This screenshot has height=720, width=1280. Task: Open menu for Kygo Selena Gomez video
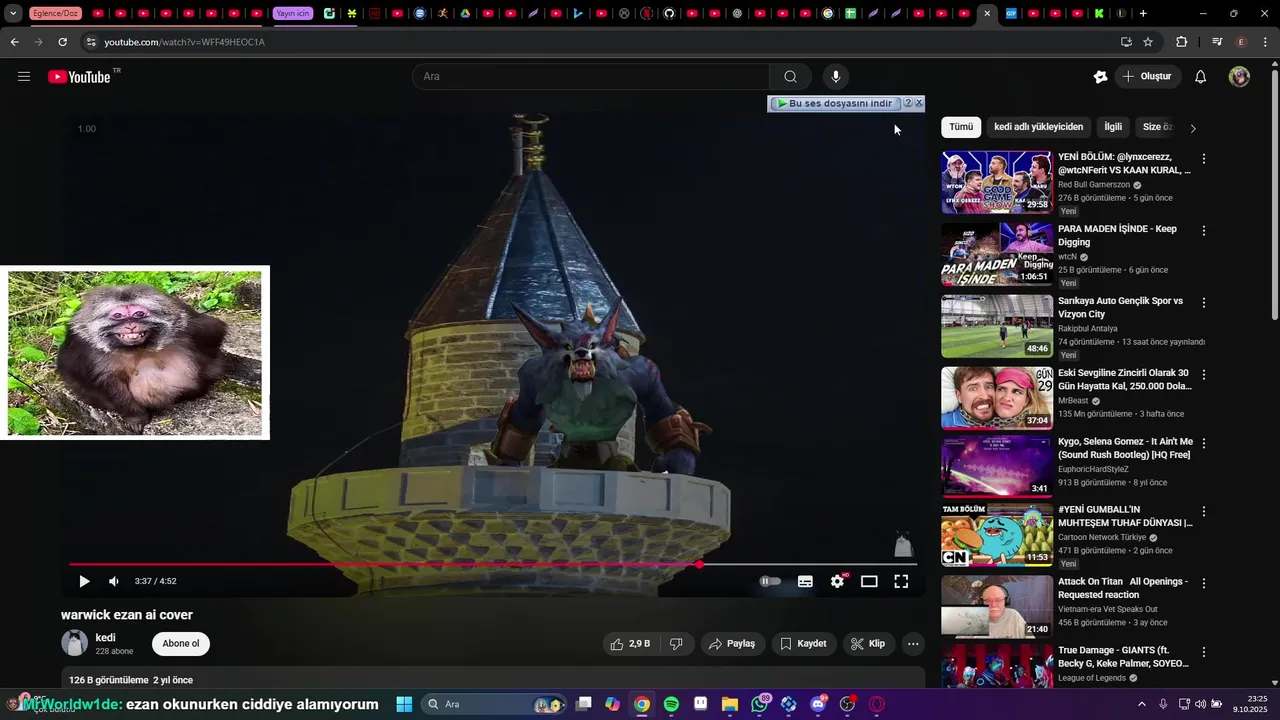point(1204,443)
